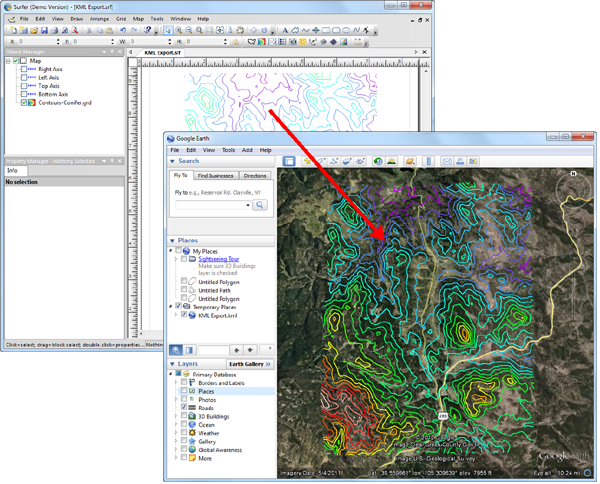Viewport: 600px width, 484px height.
Task: Toggle the Top Axis checkbox in Object Manager
Action: pyautogui.click(x=24, y=86)
